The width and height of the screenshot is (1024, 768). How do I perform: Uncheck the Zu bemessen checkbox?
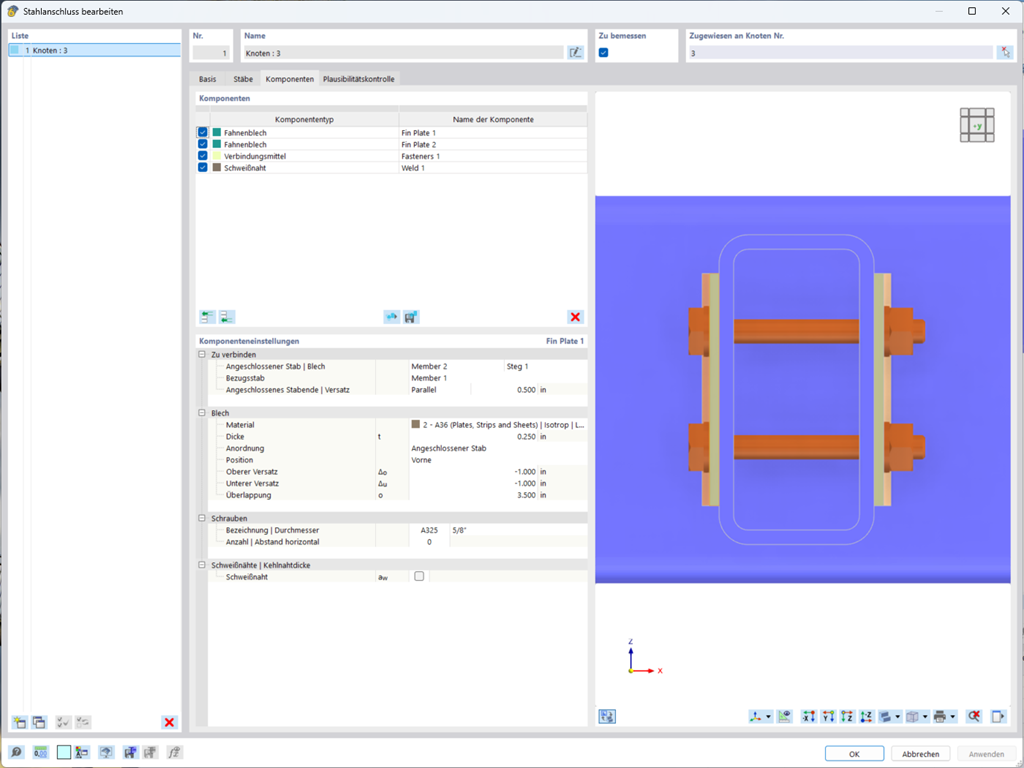click(603, 52)
